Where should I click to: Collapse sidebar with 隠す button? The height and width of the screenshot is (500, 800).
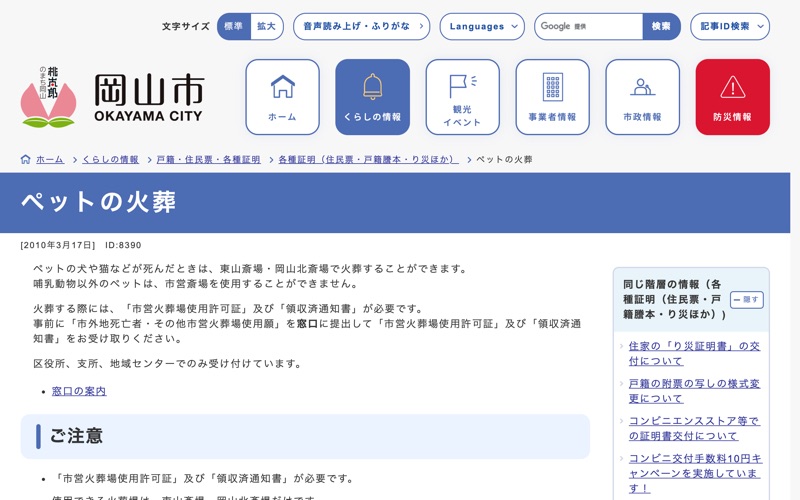click(747, 300)
